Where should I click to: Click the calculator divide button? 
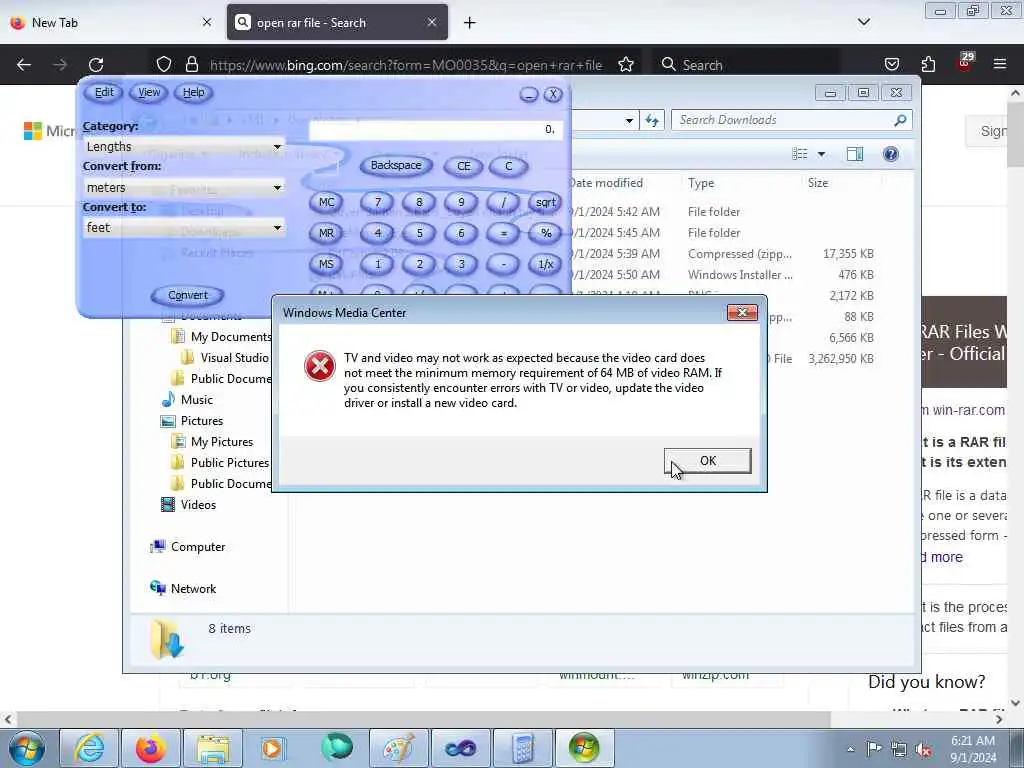(x=503, y=202)
